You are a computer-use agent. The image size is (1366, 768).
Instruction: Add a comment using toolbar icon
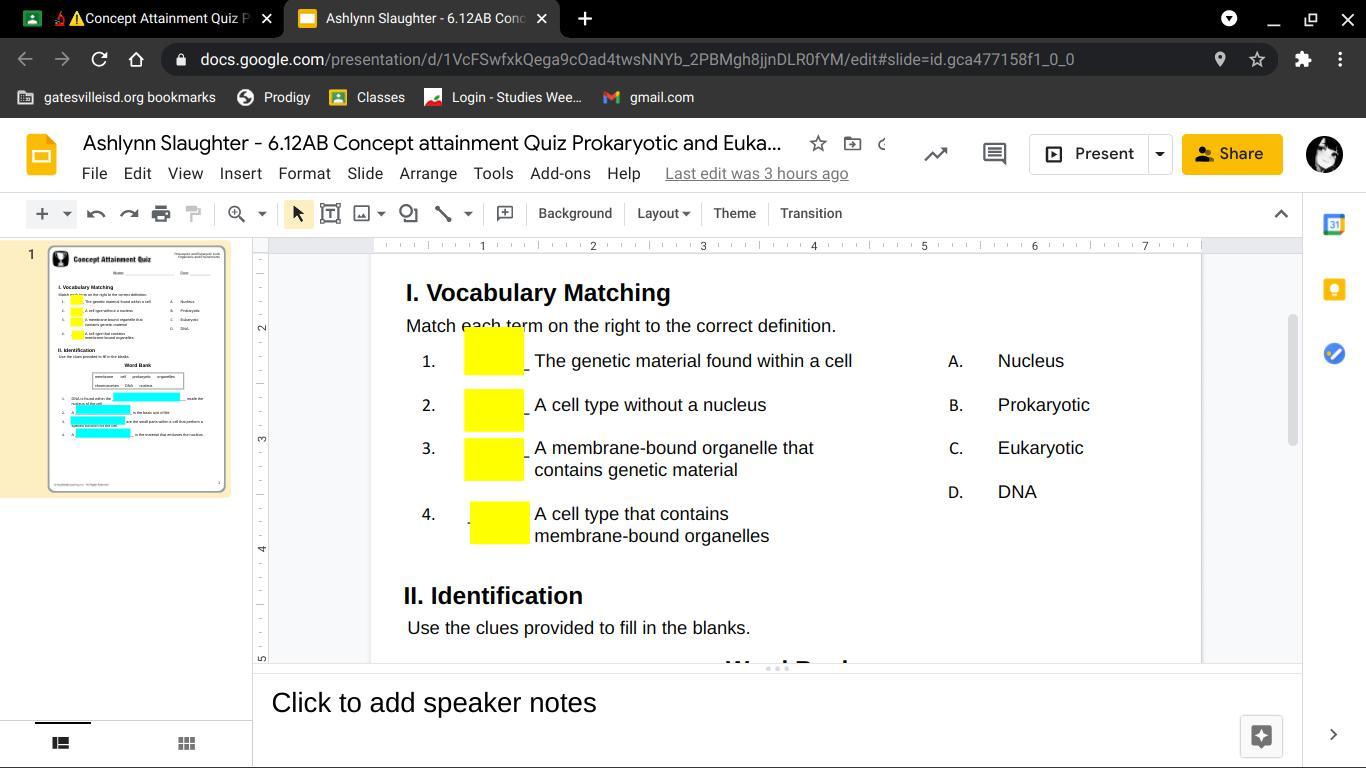click(x=505, y=213)
